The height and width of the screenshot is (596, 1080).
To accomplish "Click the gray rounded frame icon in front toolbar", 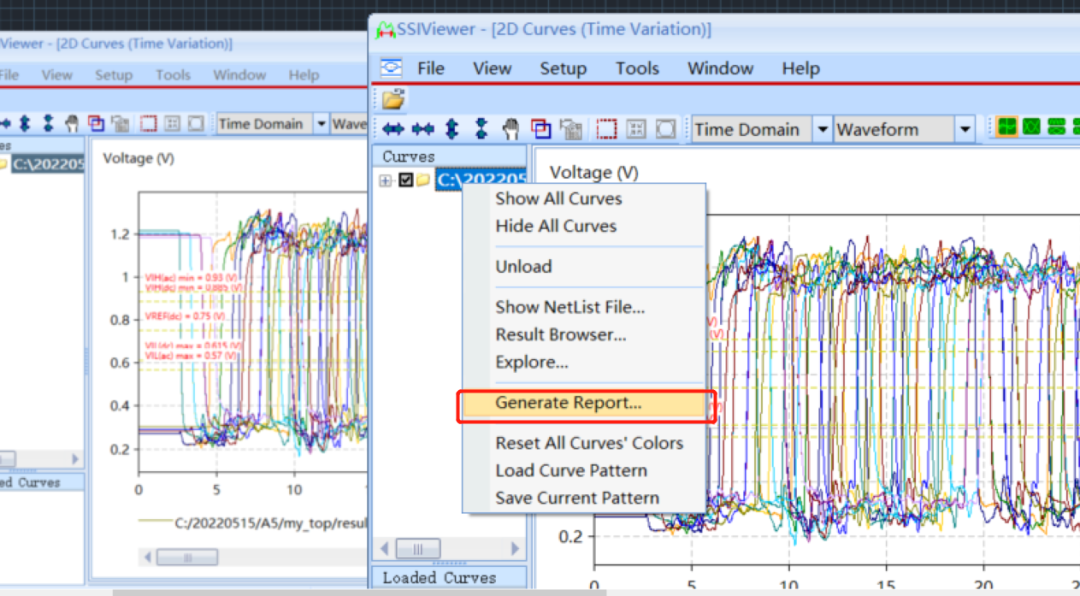I will pos(665,129).
